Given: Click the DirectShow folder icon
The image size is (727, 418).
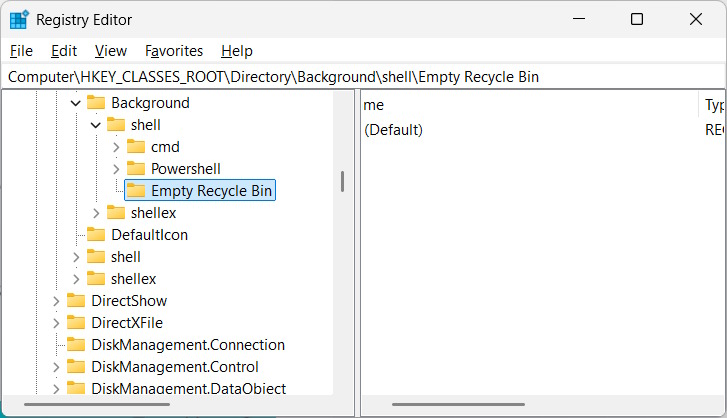Looking at the screenshot, I should click(76, 301).
